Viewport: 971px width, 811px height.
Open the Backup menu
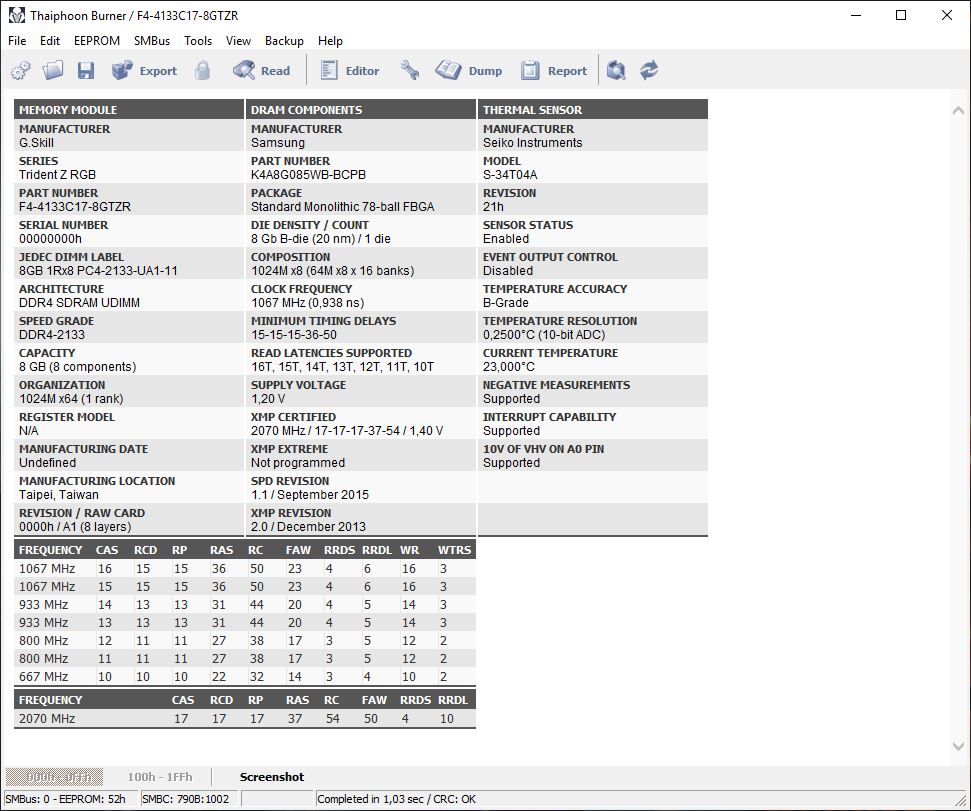click(284, 41)
